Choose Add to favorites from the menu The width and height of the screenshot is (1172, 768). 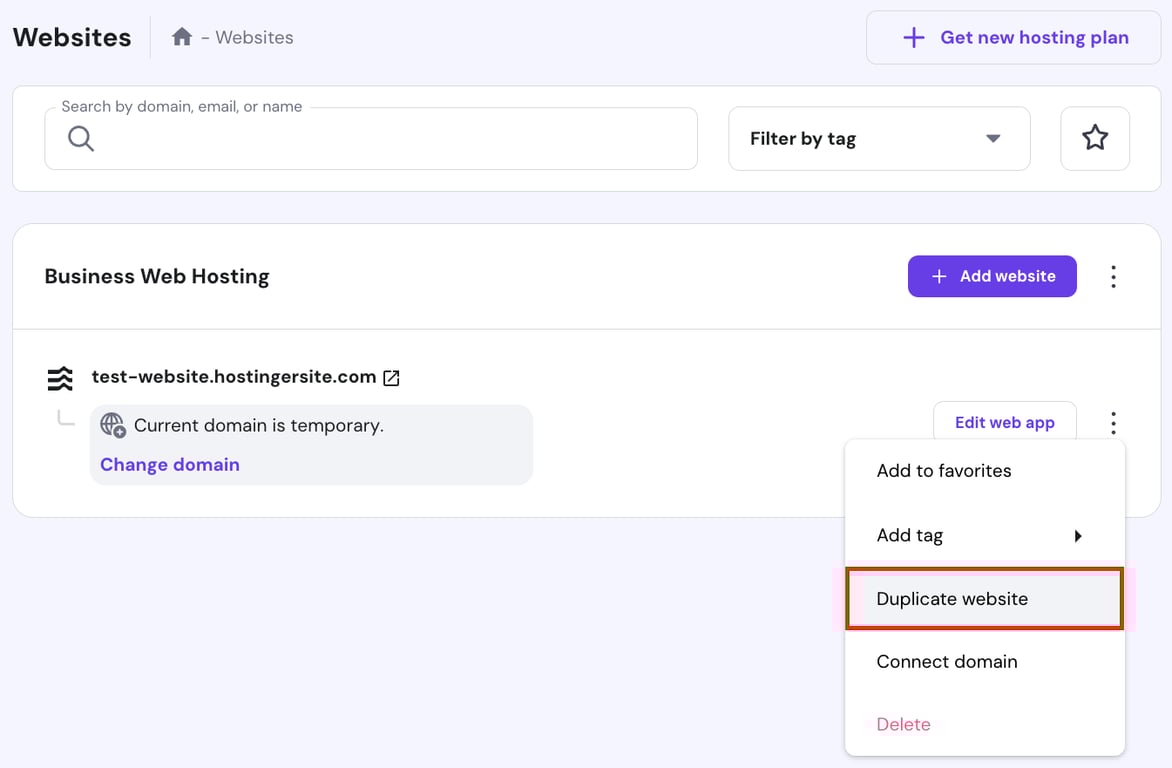(944, 470)
